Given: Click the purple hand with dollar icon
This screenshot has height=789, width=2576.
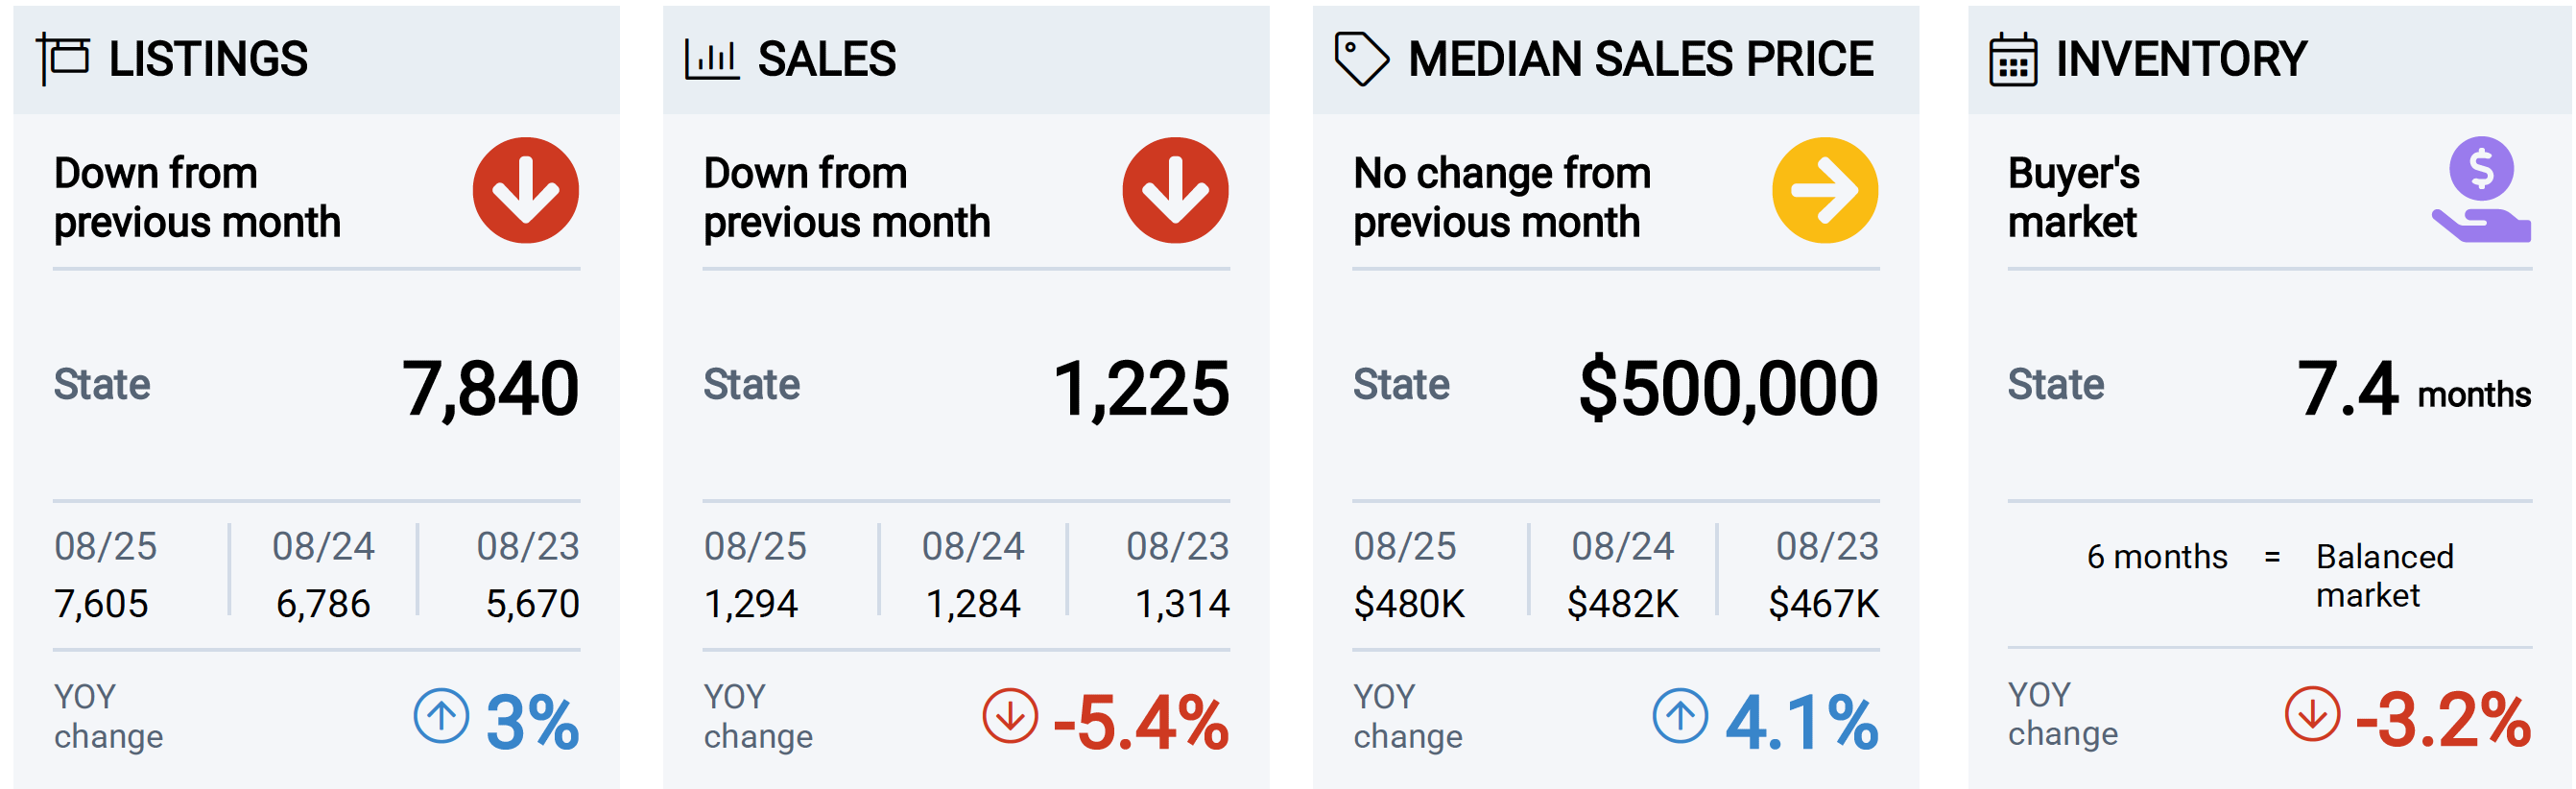Looking at the screenshot, I should [x=2481, y=190].
